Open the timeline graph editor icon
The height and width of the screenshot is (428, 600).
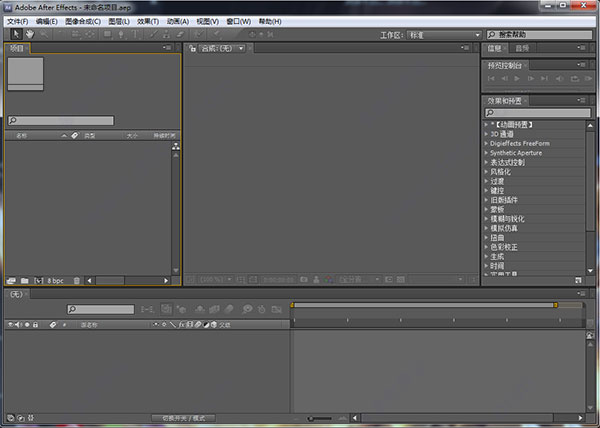click(277, 309)
